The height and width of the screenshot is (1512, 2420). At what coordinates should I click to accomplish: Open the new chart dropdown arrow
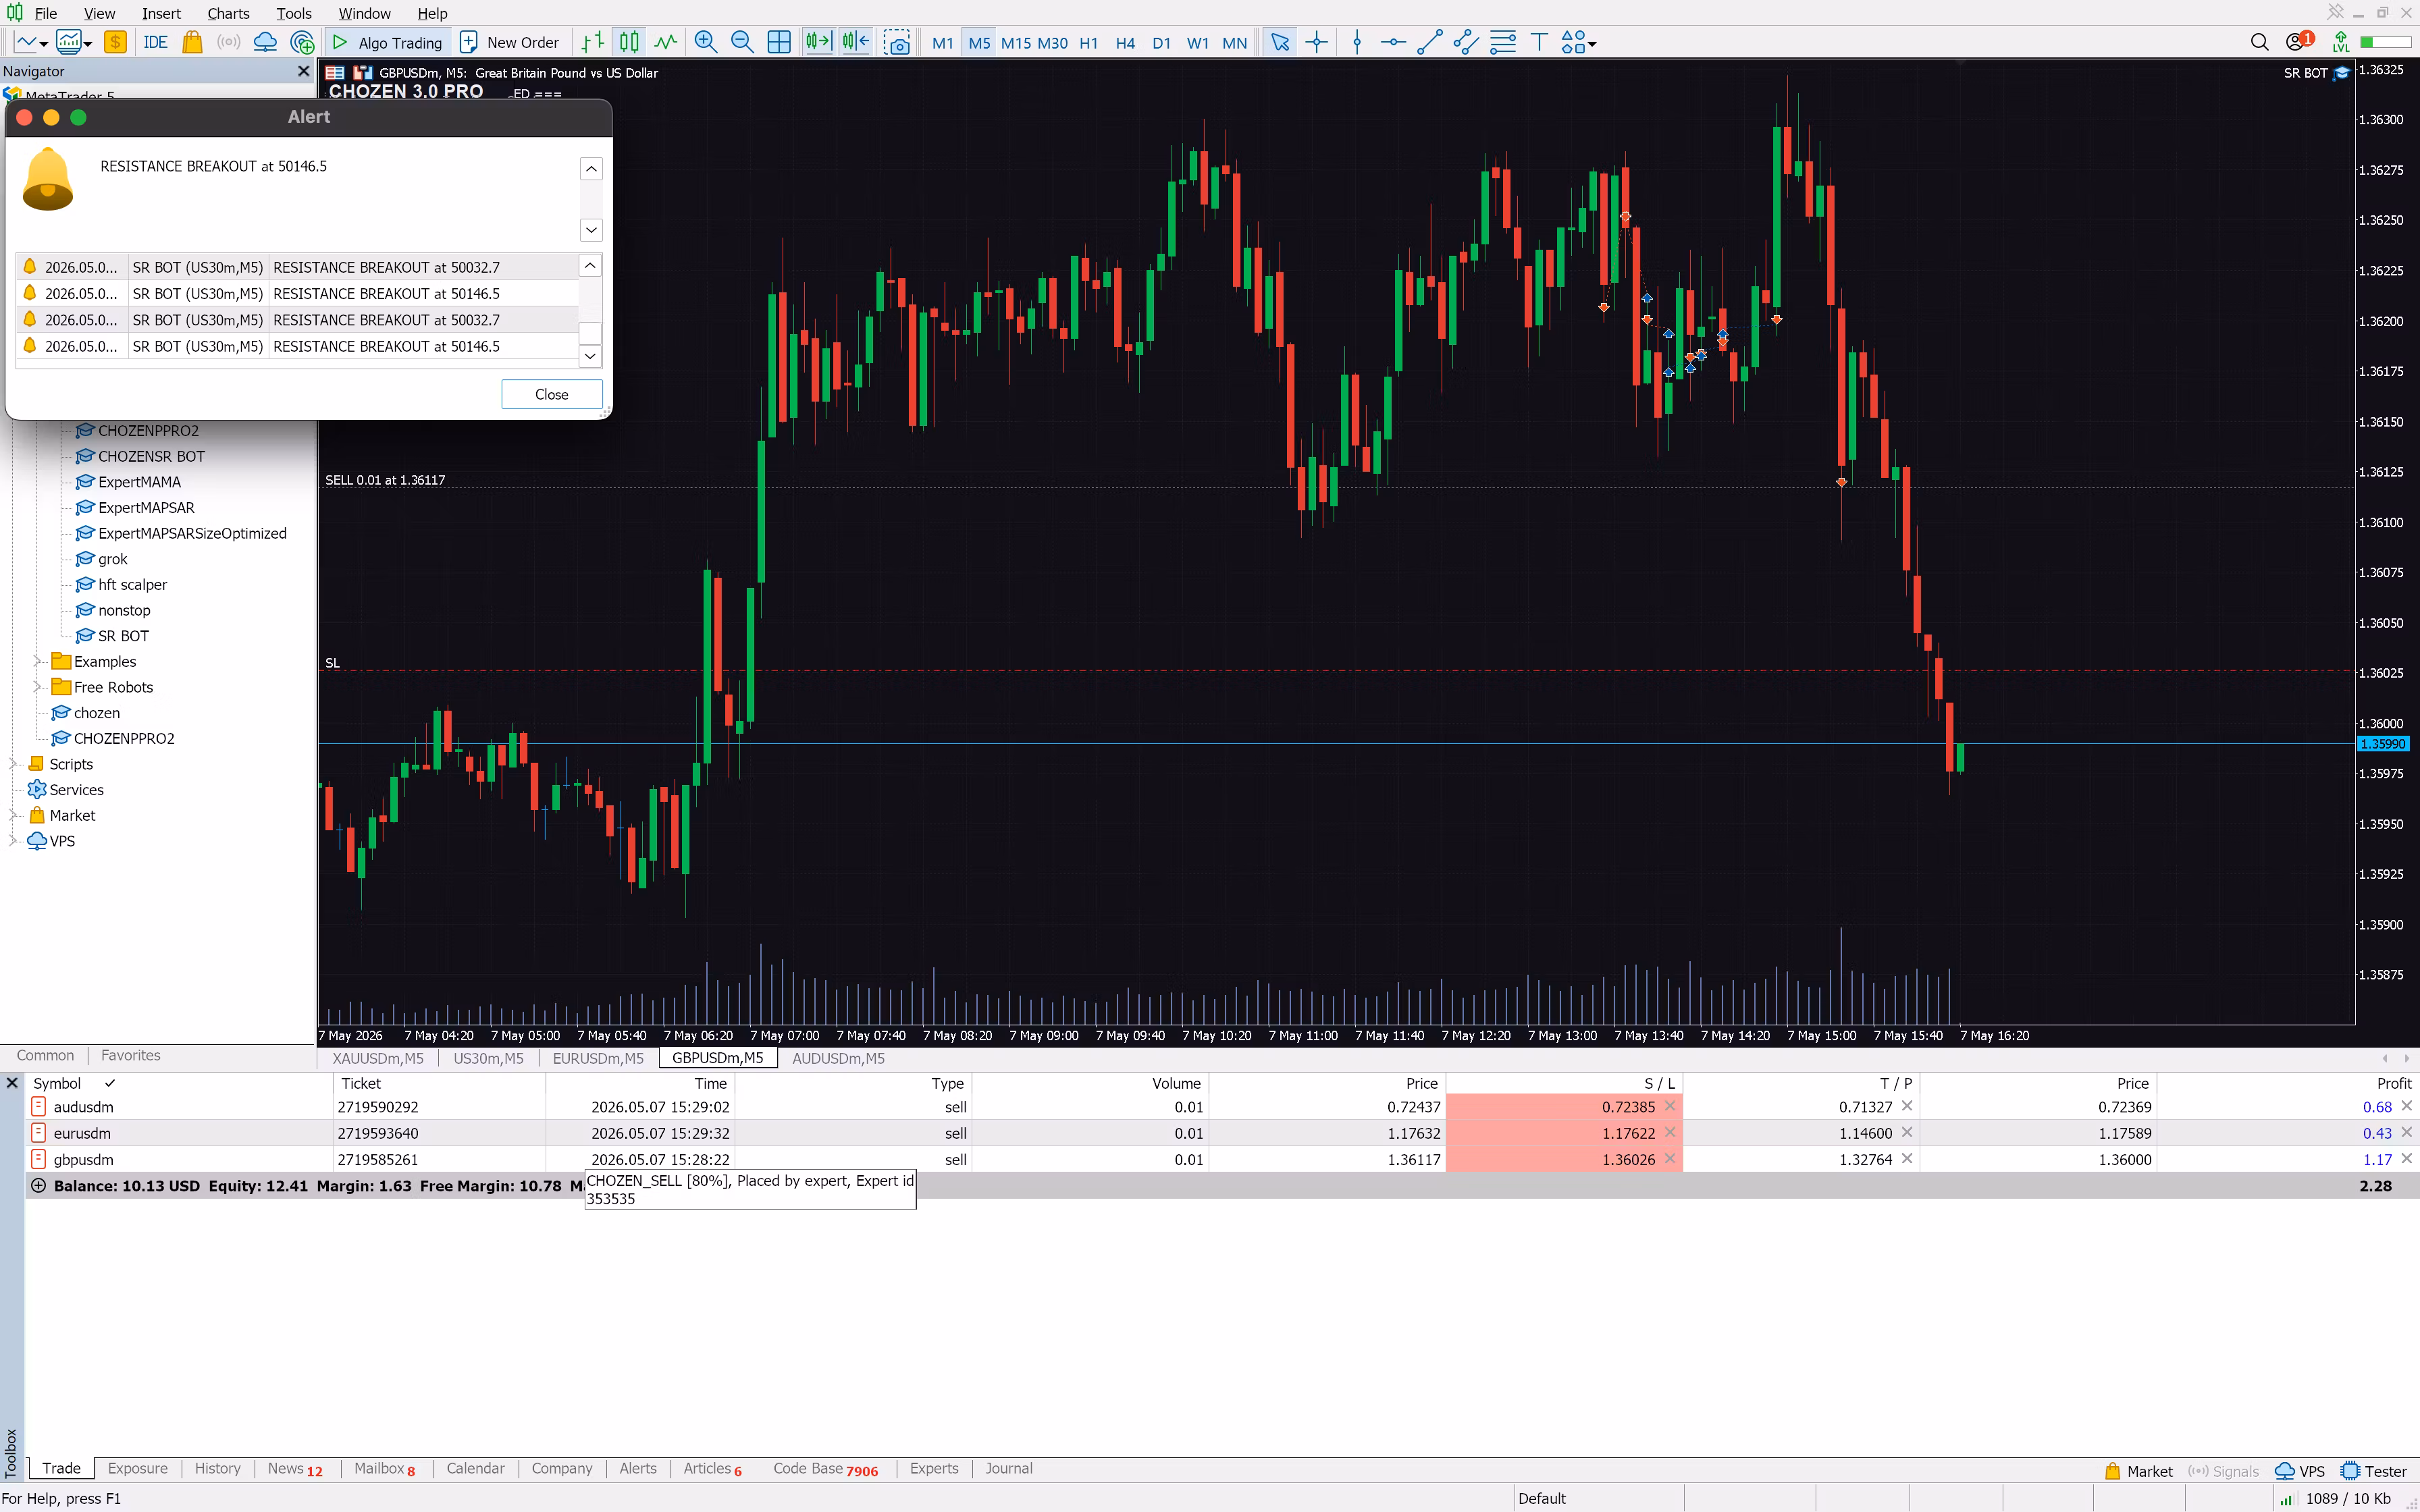point(43,43)
